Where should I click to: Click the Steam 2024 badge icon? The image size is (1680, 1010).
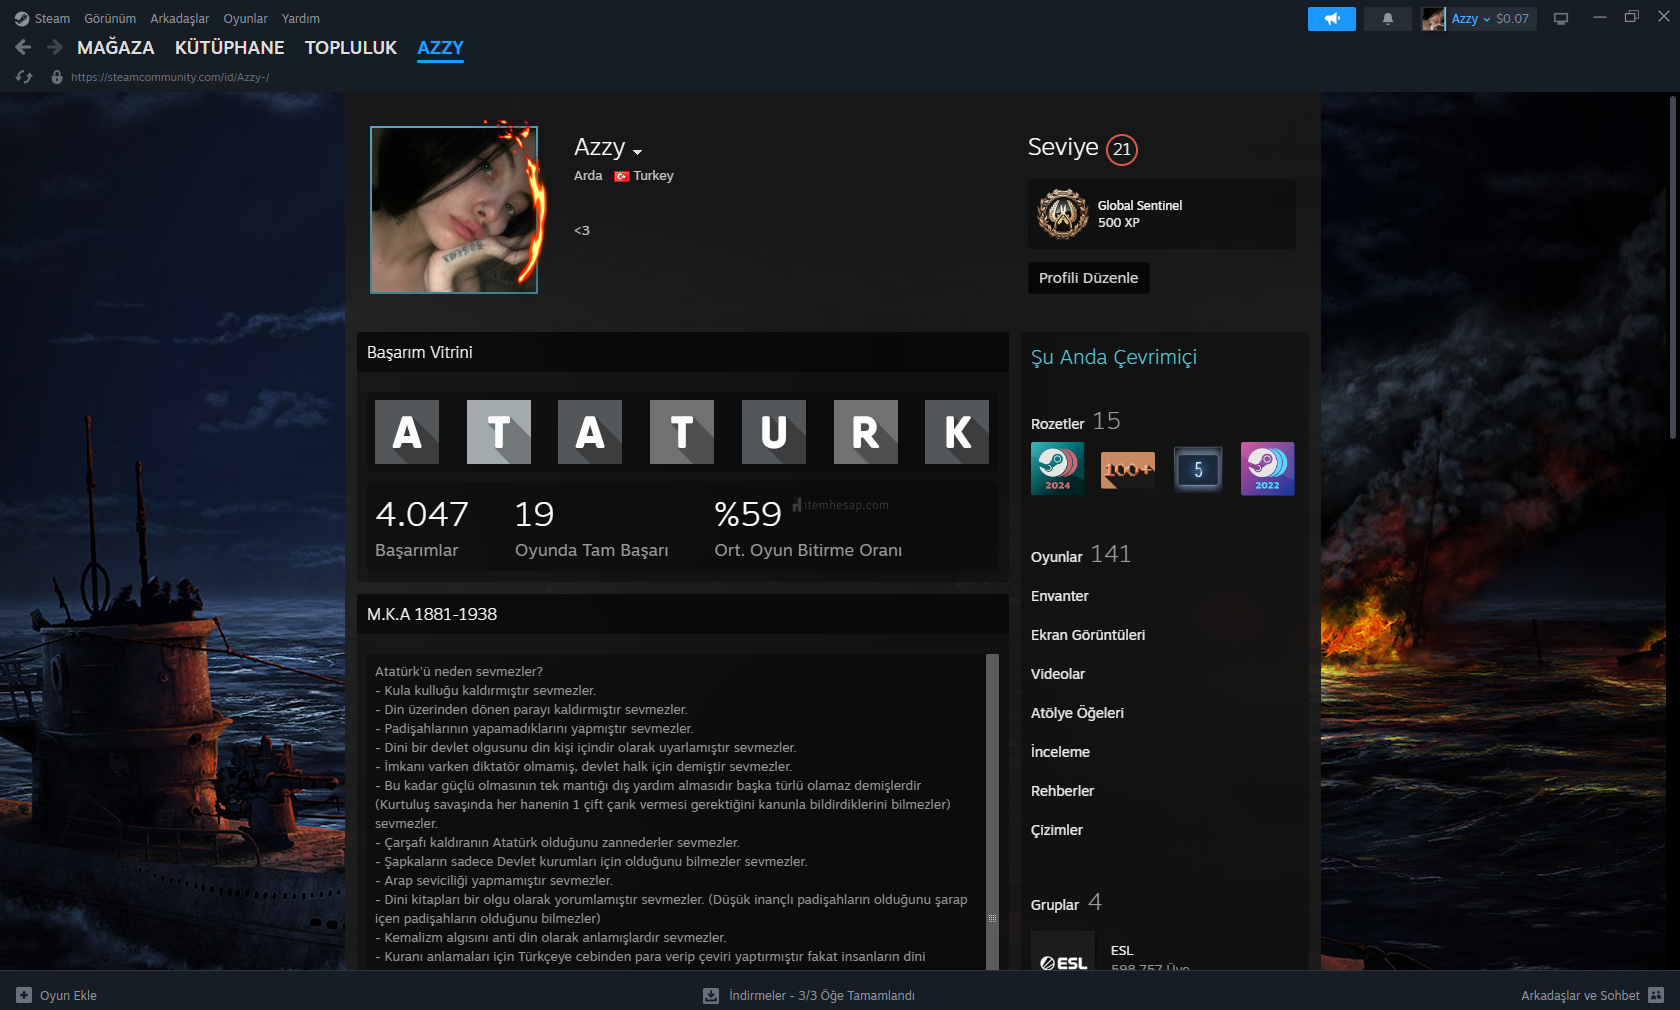(1057, 468)
